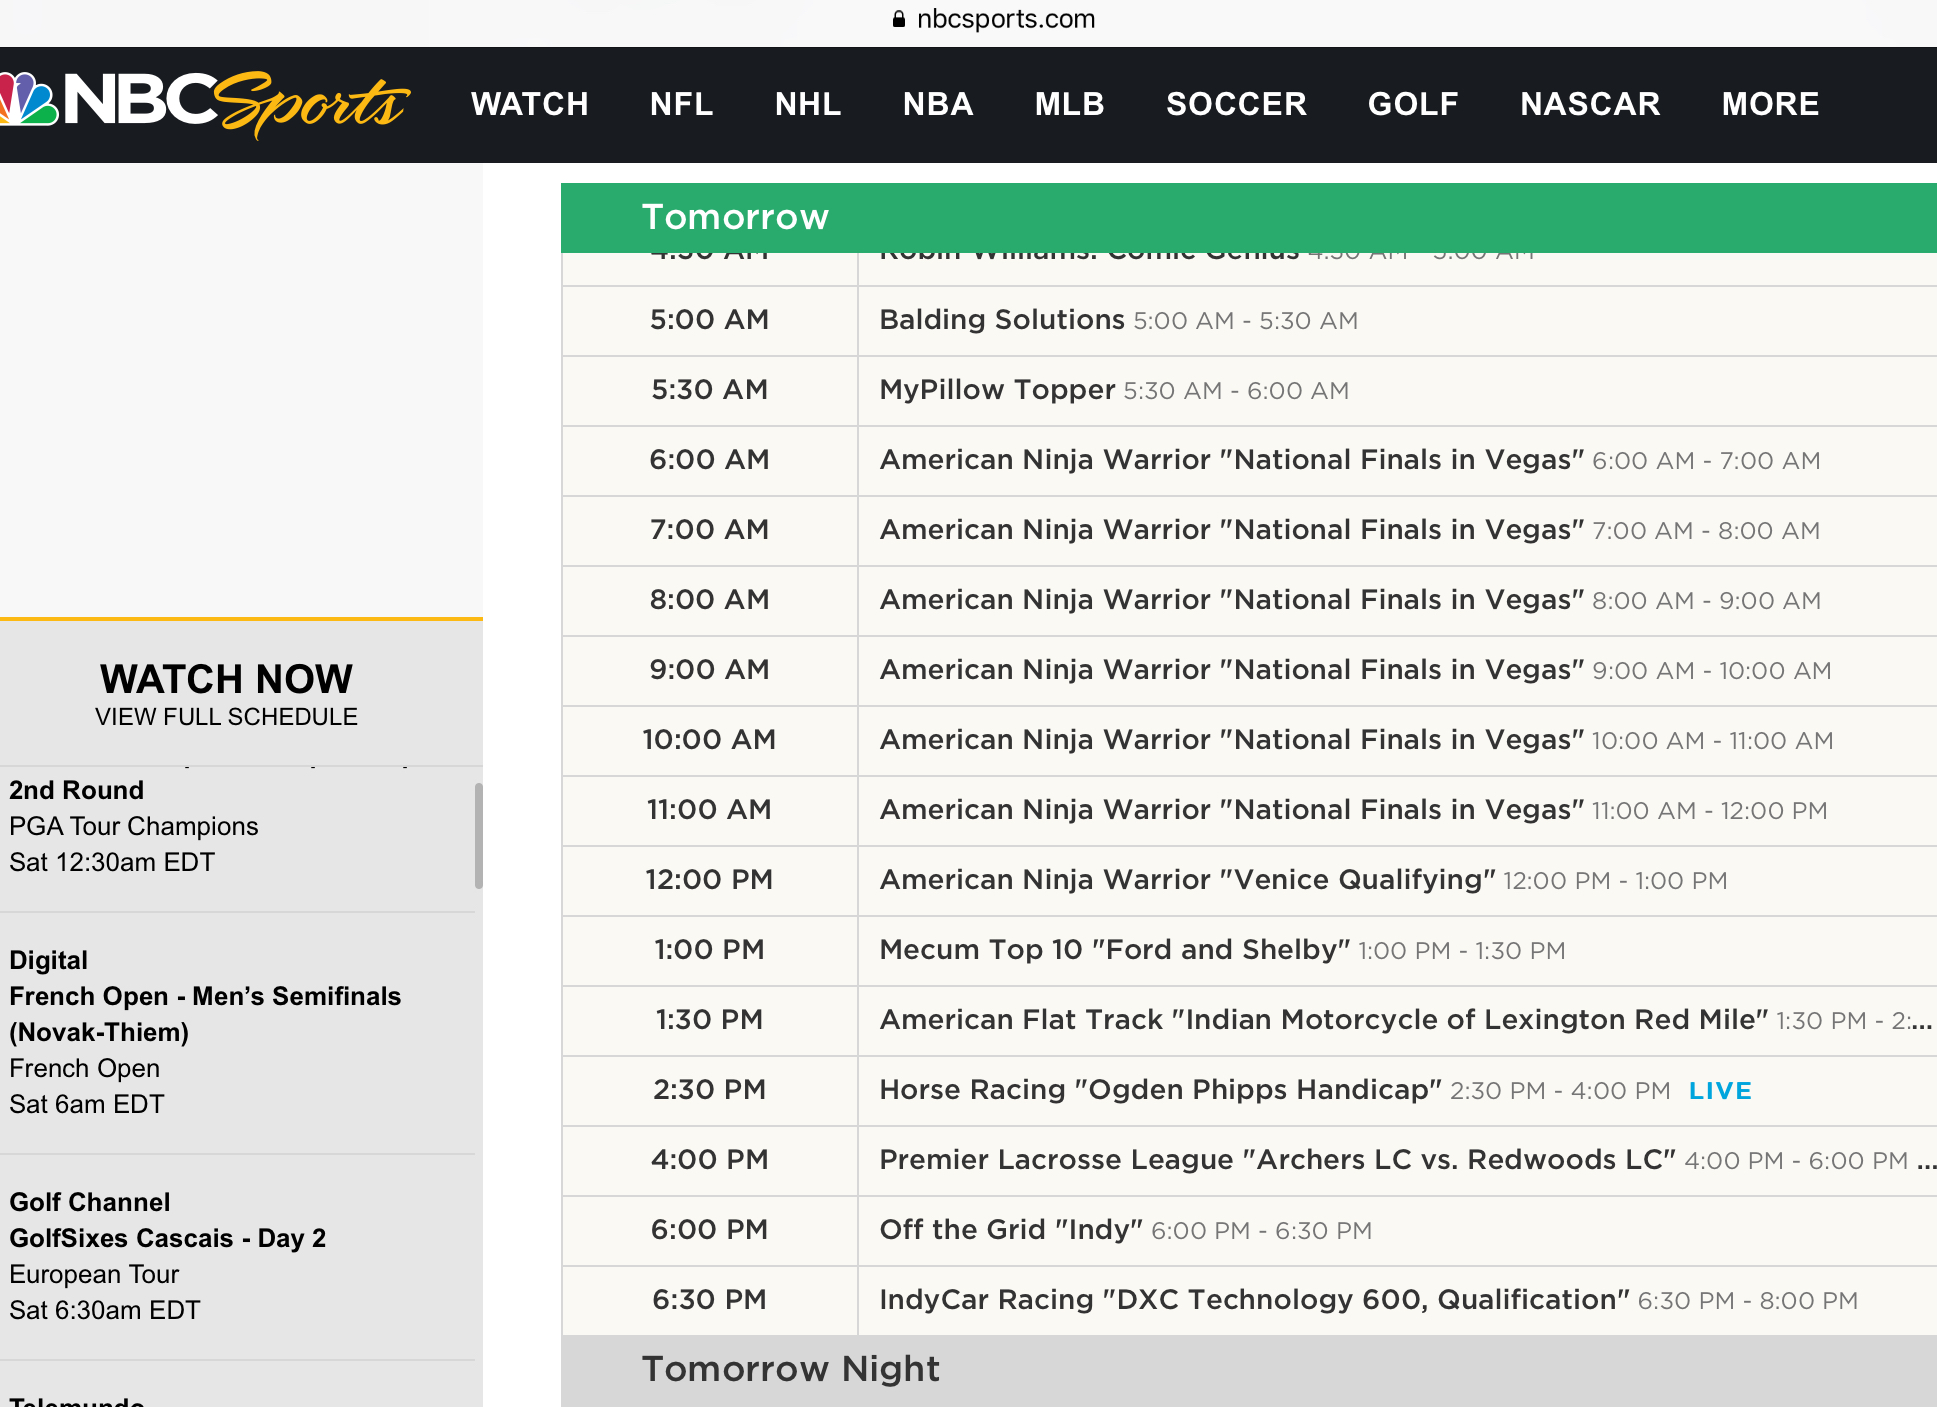
Task: Click the Watch Now sidebar scrollbar
Action: 478,836
